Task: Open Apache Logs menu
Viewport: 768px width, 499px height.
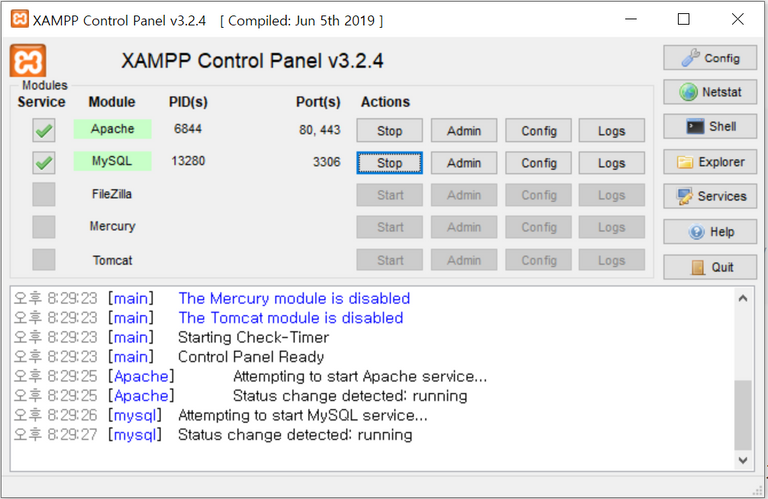Action: pos(612,131)
